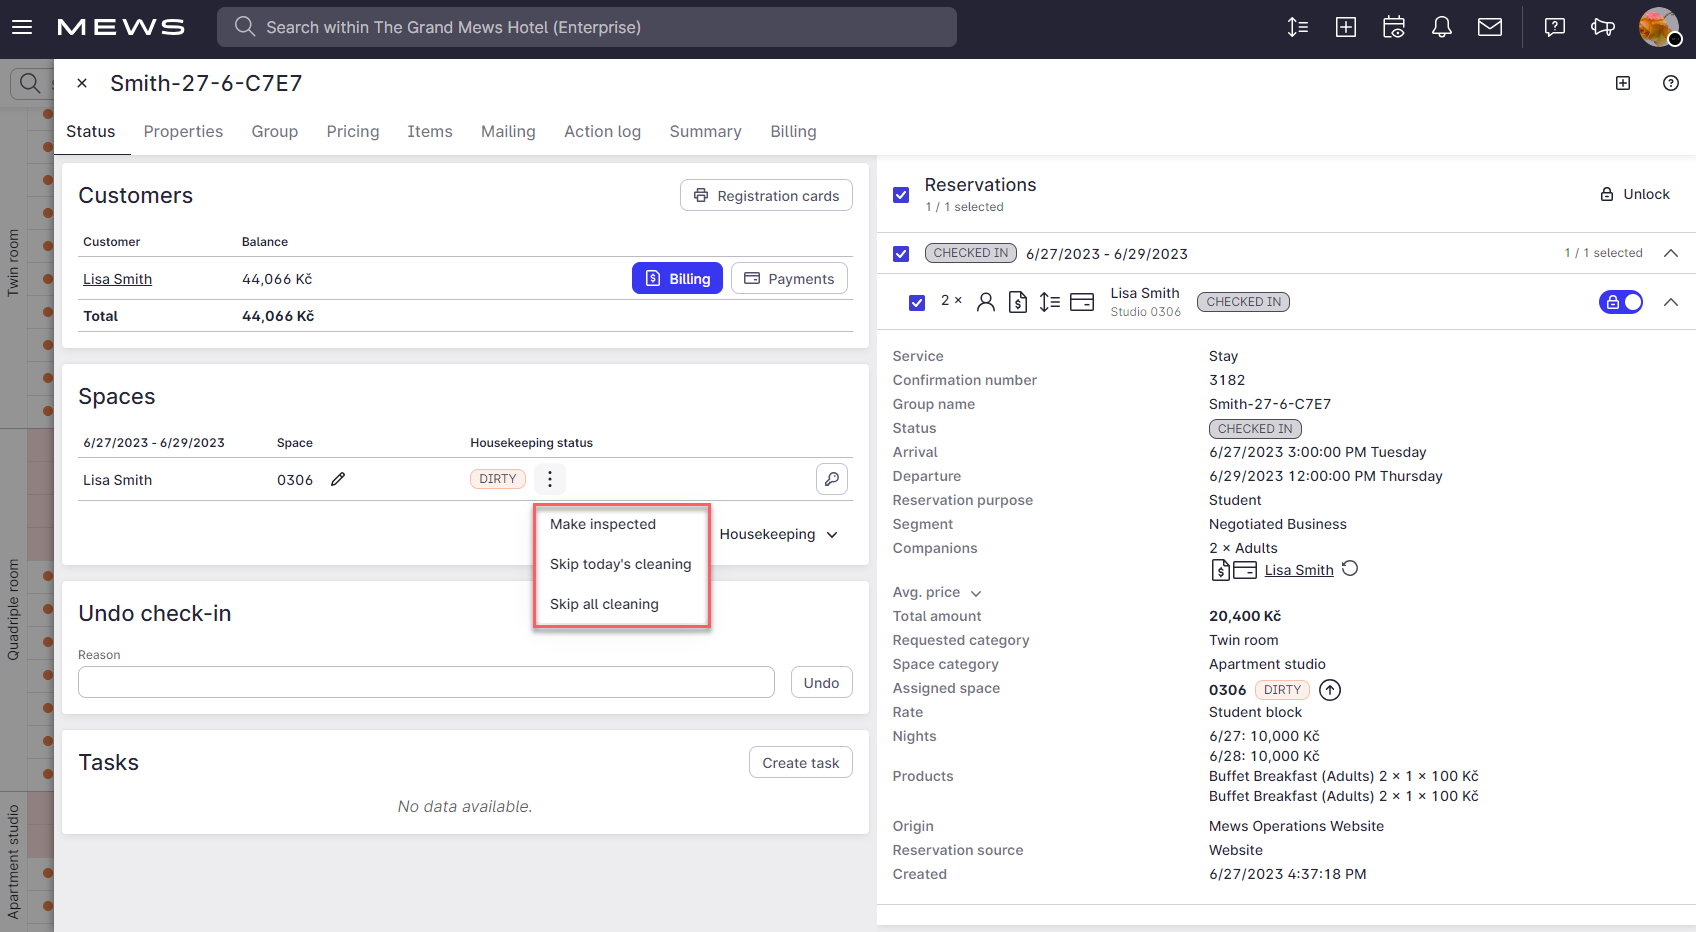Open the hamburger main menu
This screenshot has height=932, width=1696.
(22, 27)
